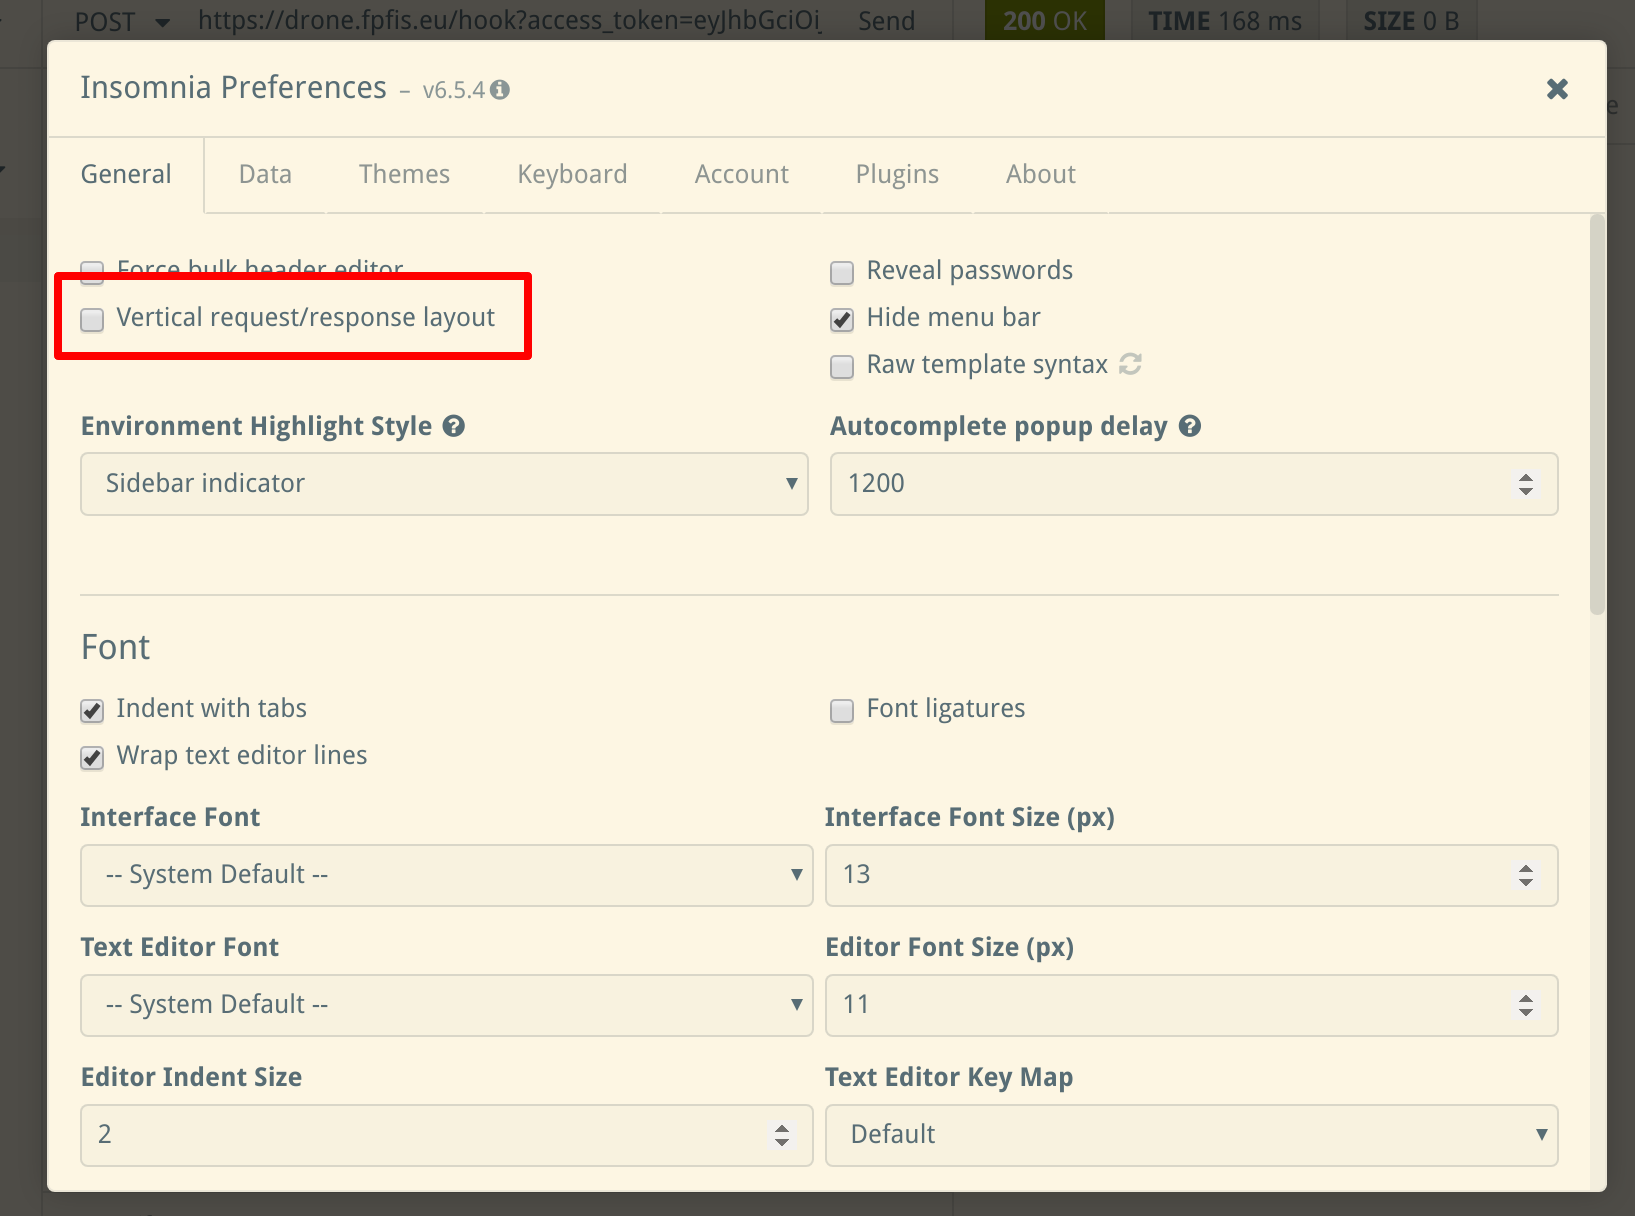Click the request URL field behind the dialog
Screen dimensions: 1635x1216
[510, 21]
